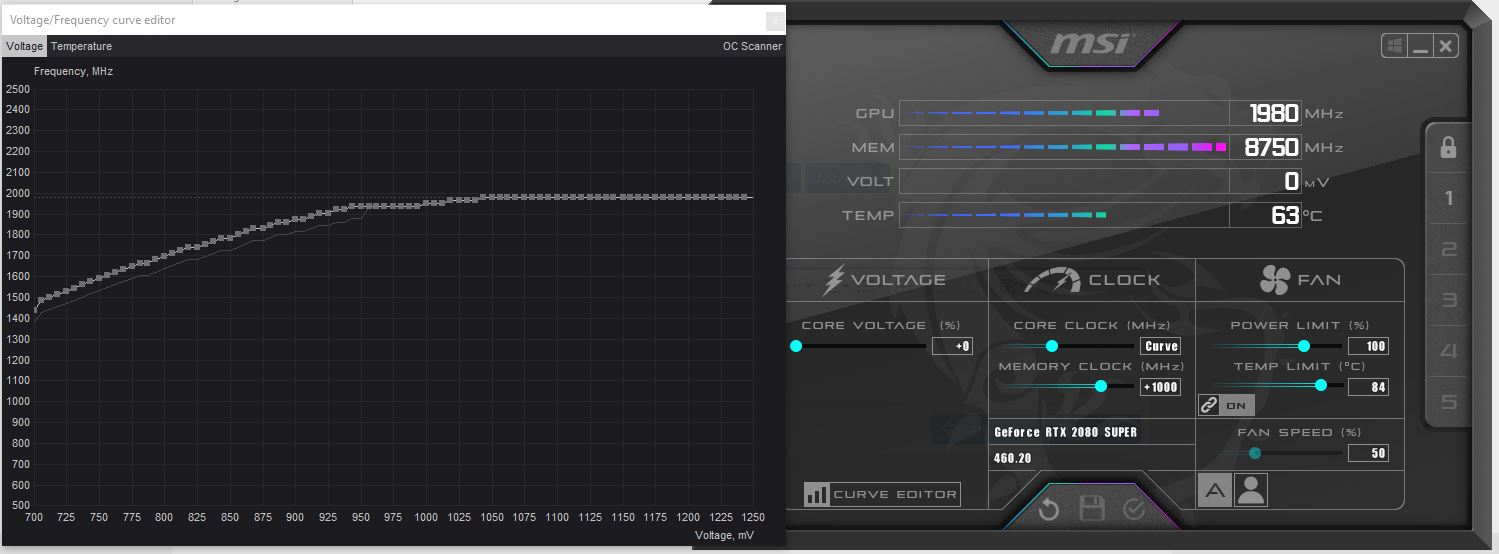Open OC Scanner in curve editor
The image size is (1499, 554).
pyautogui.click(x=752, y=46)
